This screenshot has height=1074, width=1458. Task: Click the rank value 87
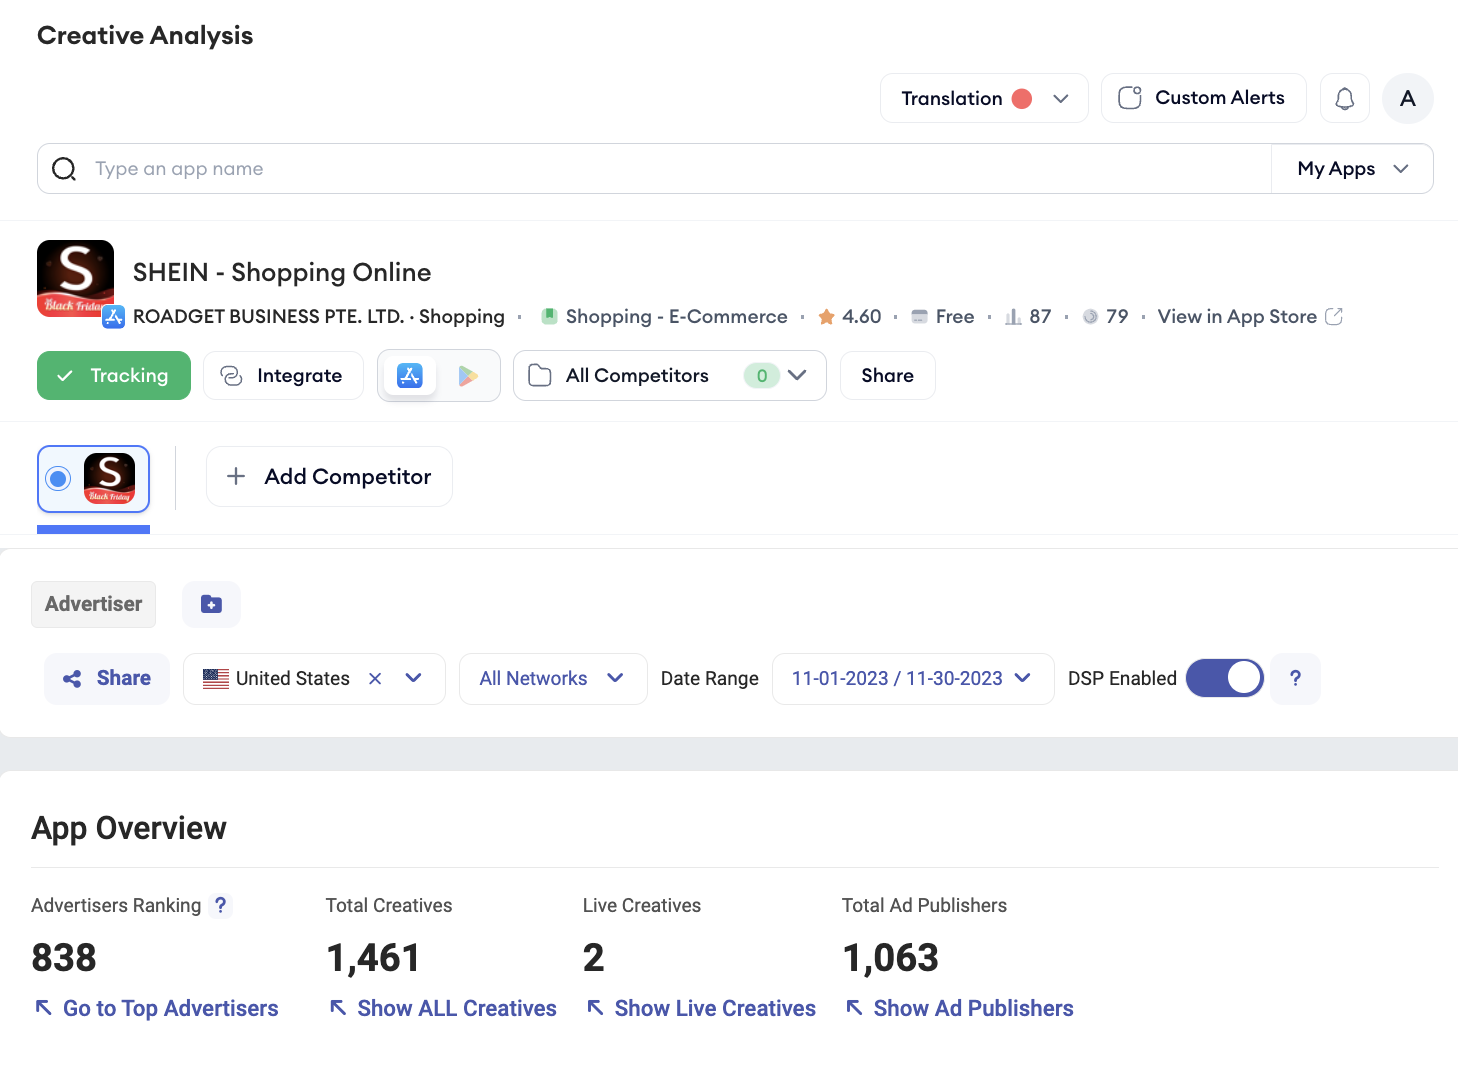coord(1040,316)
